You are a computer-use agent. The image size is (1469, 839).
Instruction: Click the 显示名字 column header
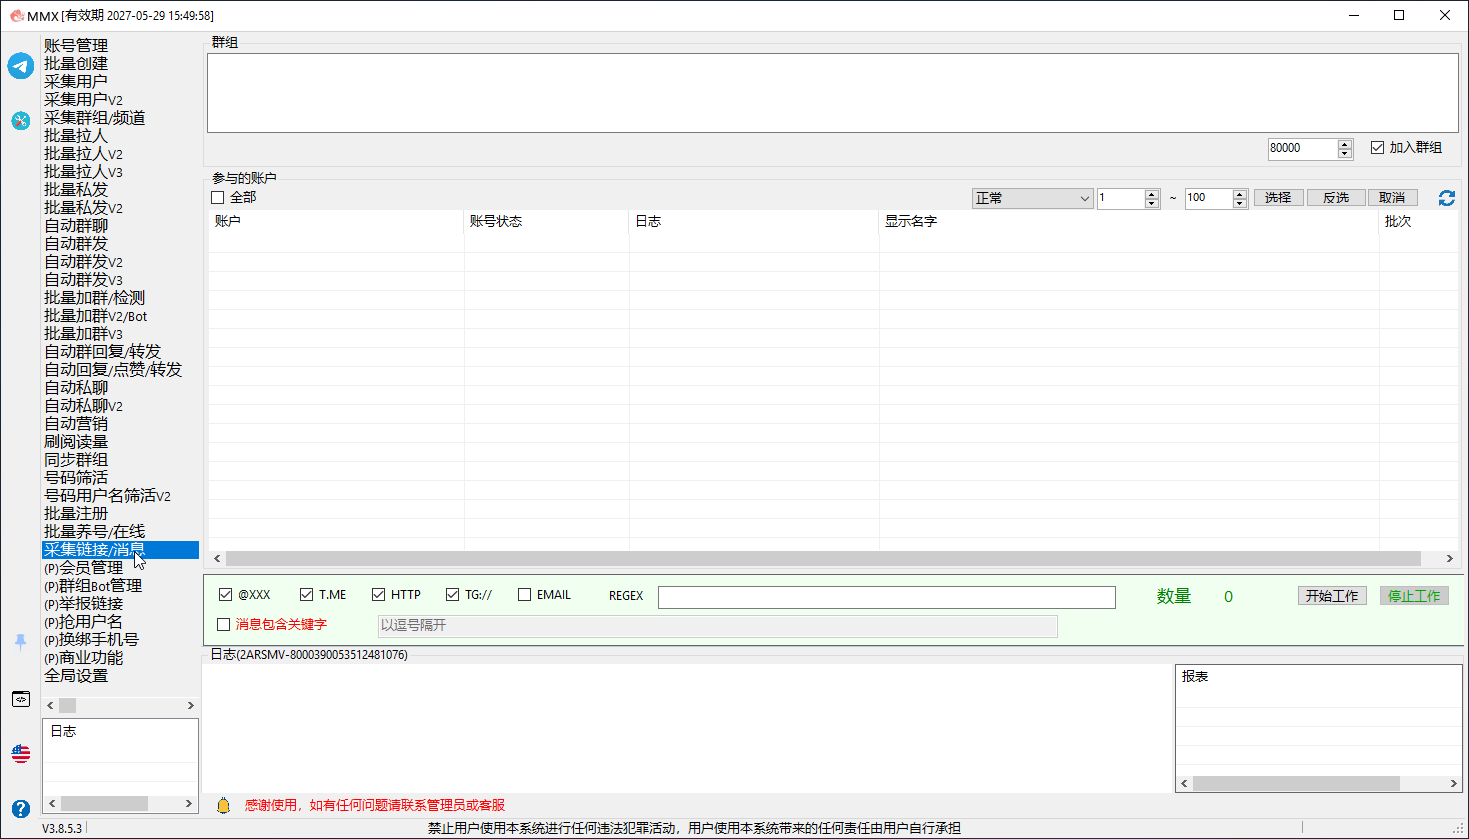click(1129, 222)
